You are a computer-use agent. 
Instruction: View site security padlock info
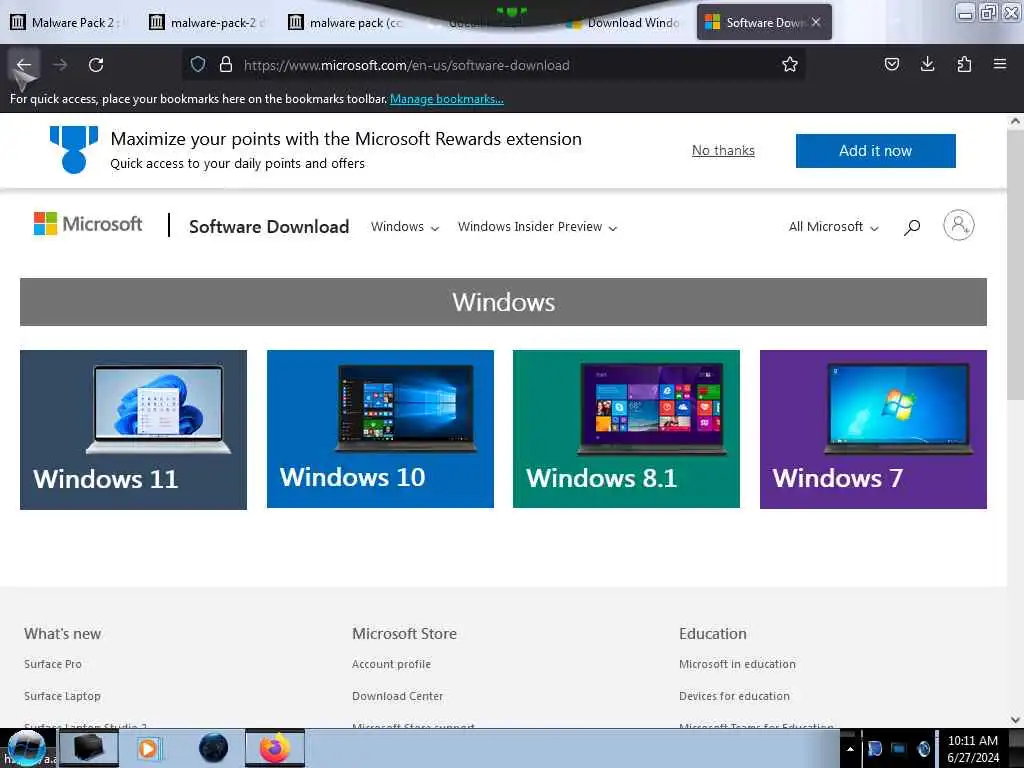click(225, 64)
